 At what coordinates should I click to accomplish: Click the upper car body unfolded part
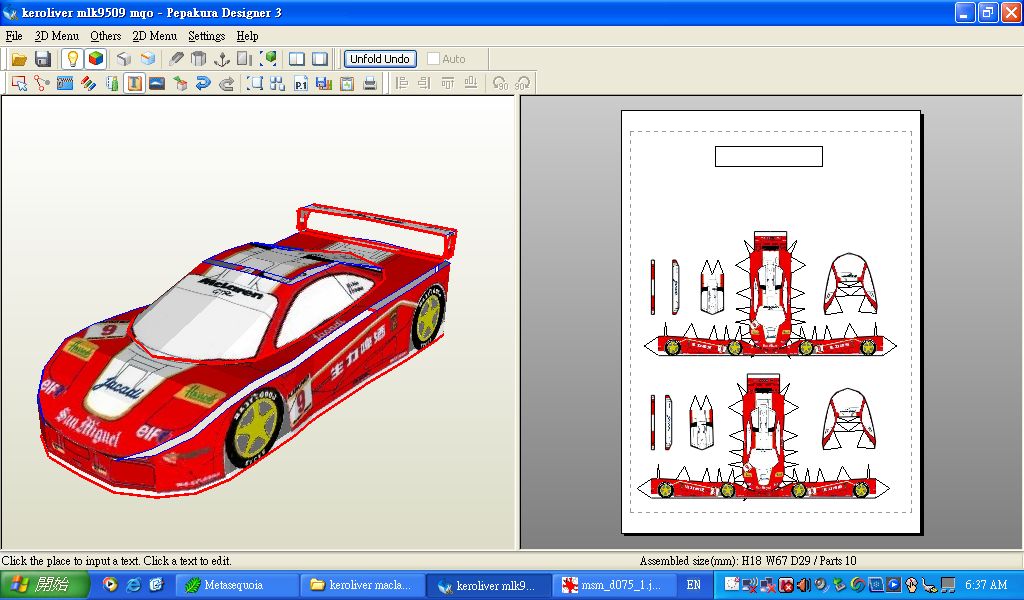(769, 291)
